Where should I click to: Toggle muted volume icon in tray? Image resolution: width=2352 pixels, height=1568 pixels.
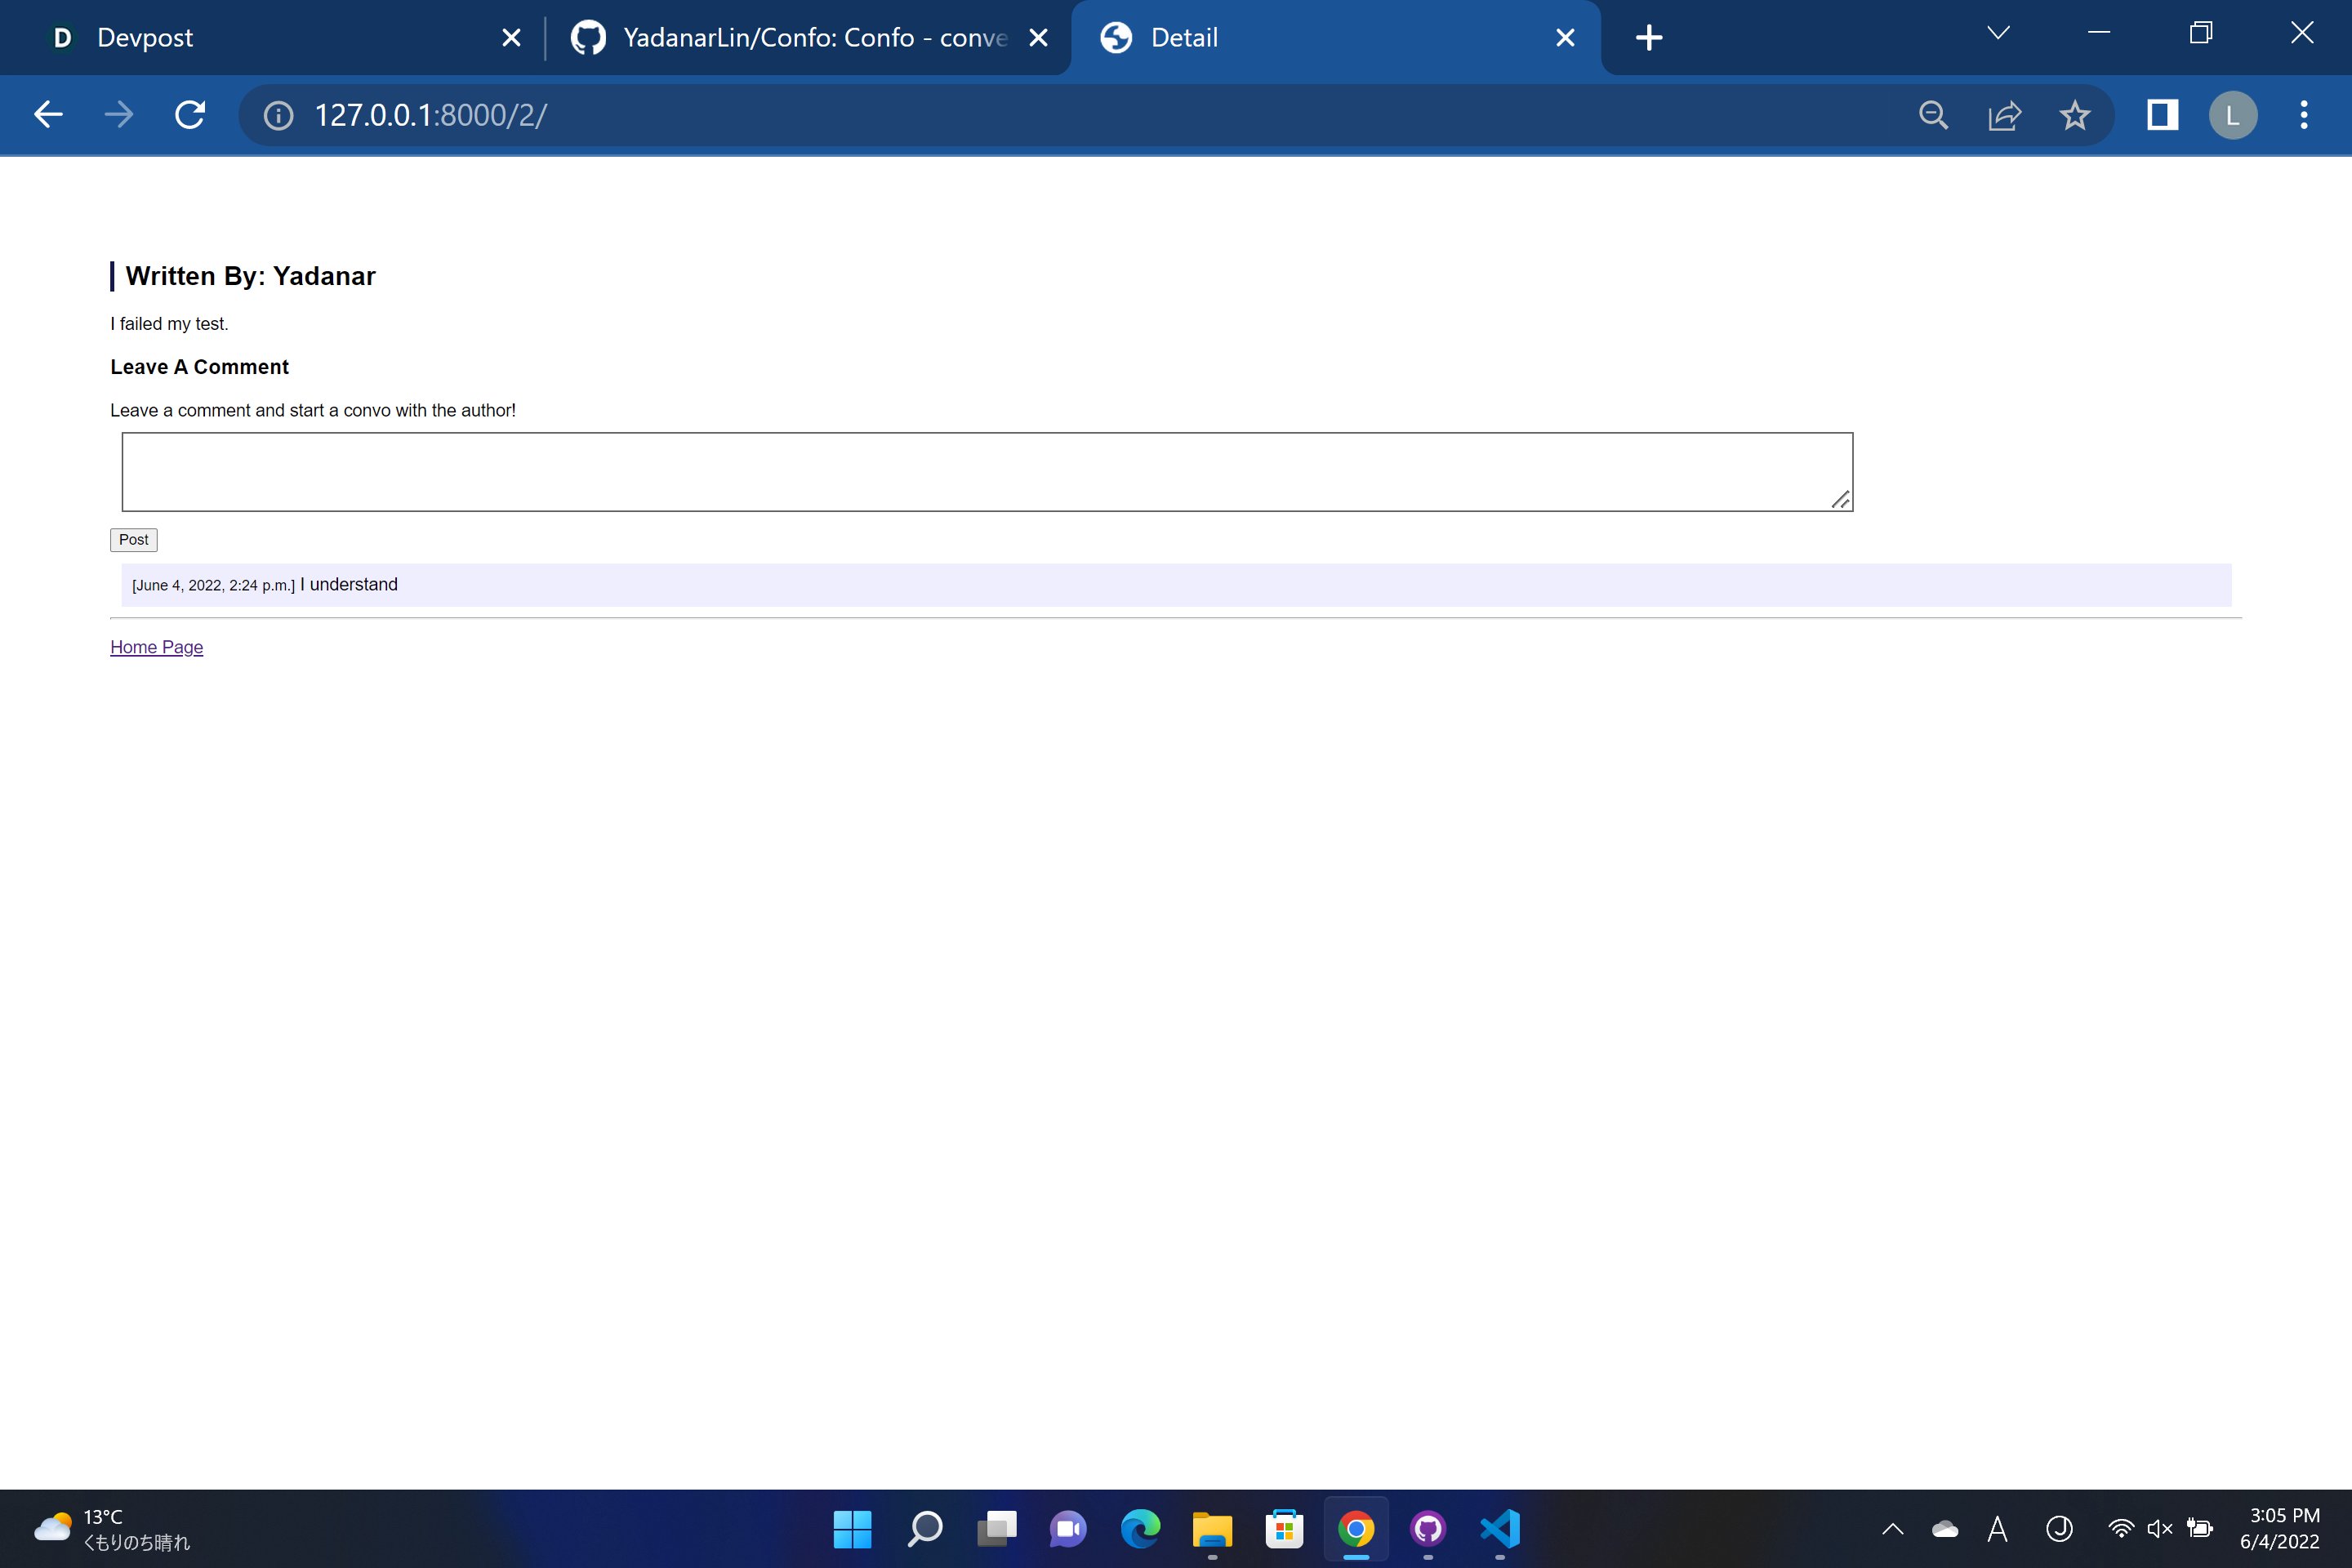click(2159, 1528)
